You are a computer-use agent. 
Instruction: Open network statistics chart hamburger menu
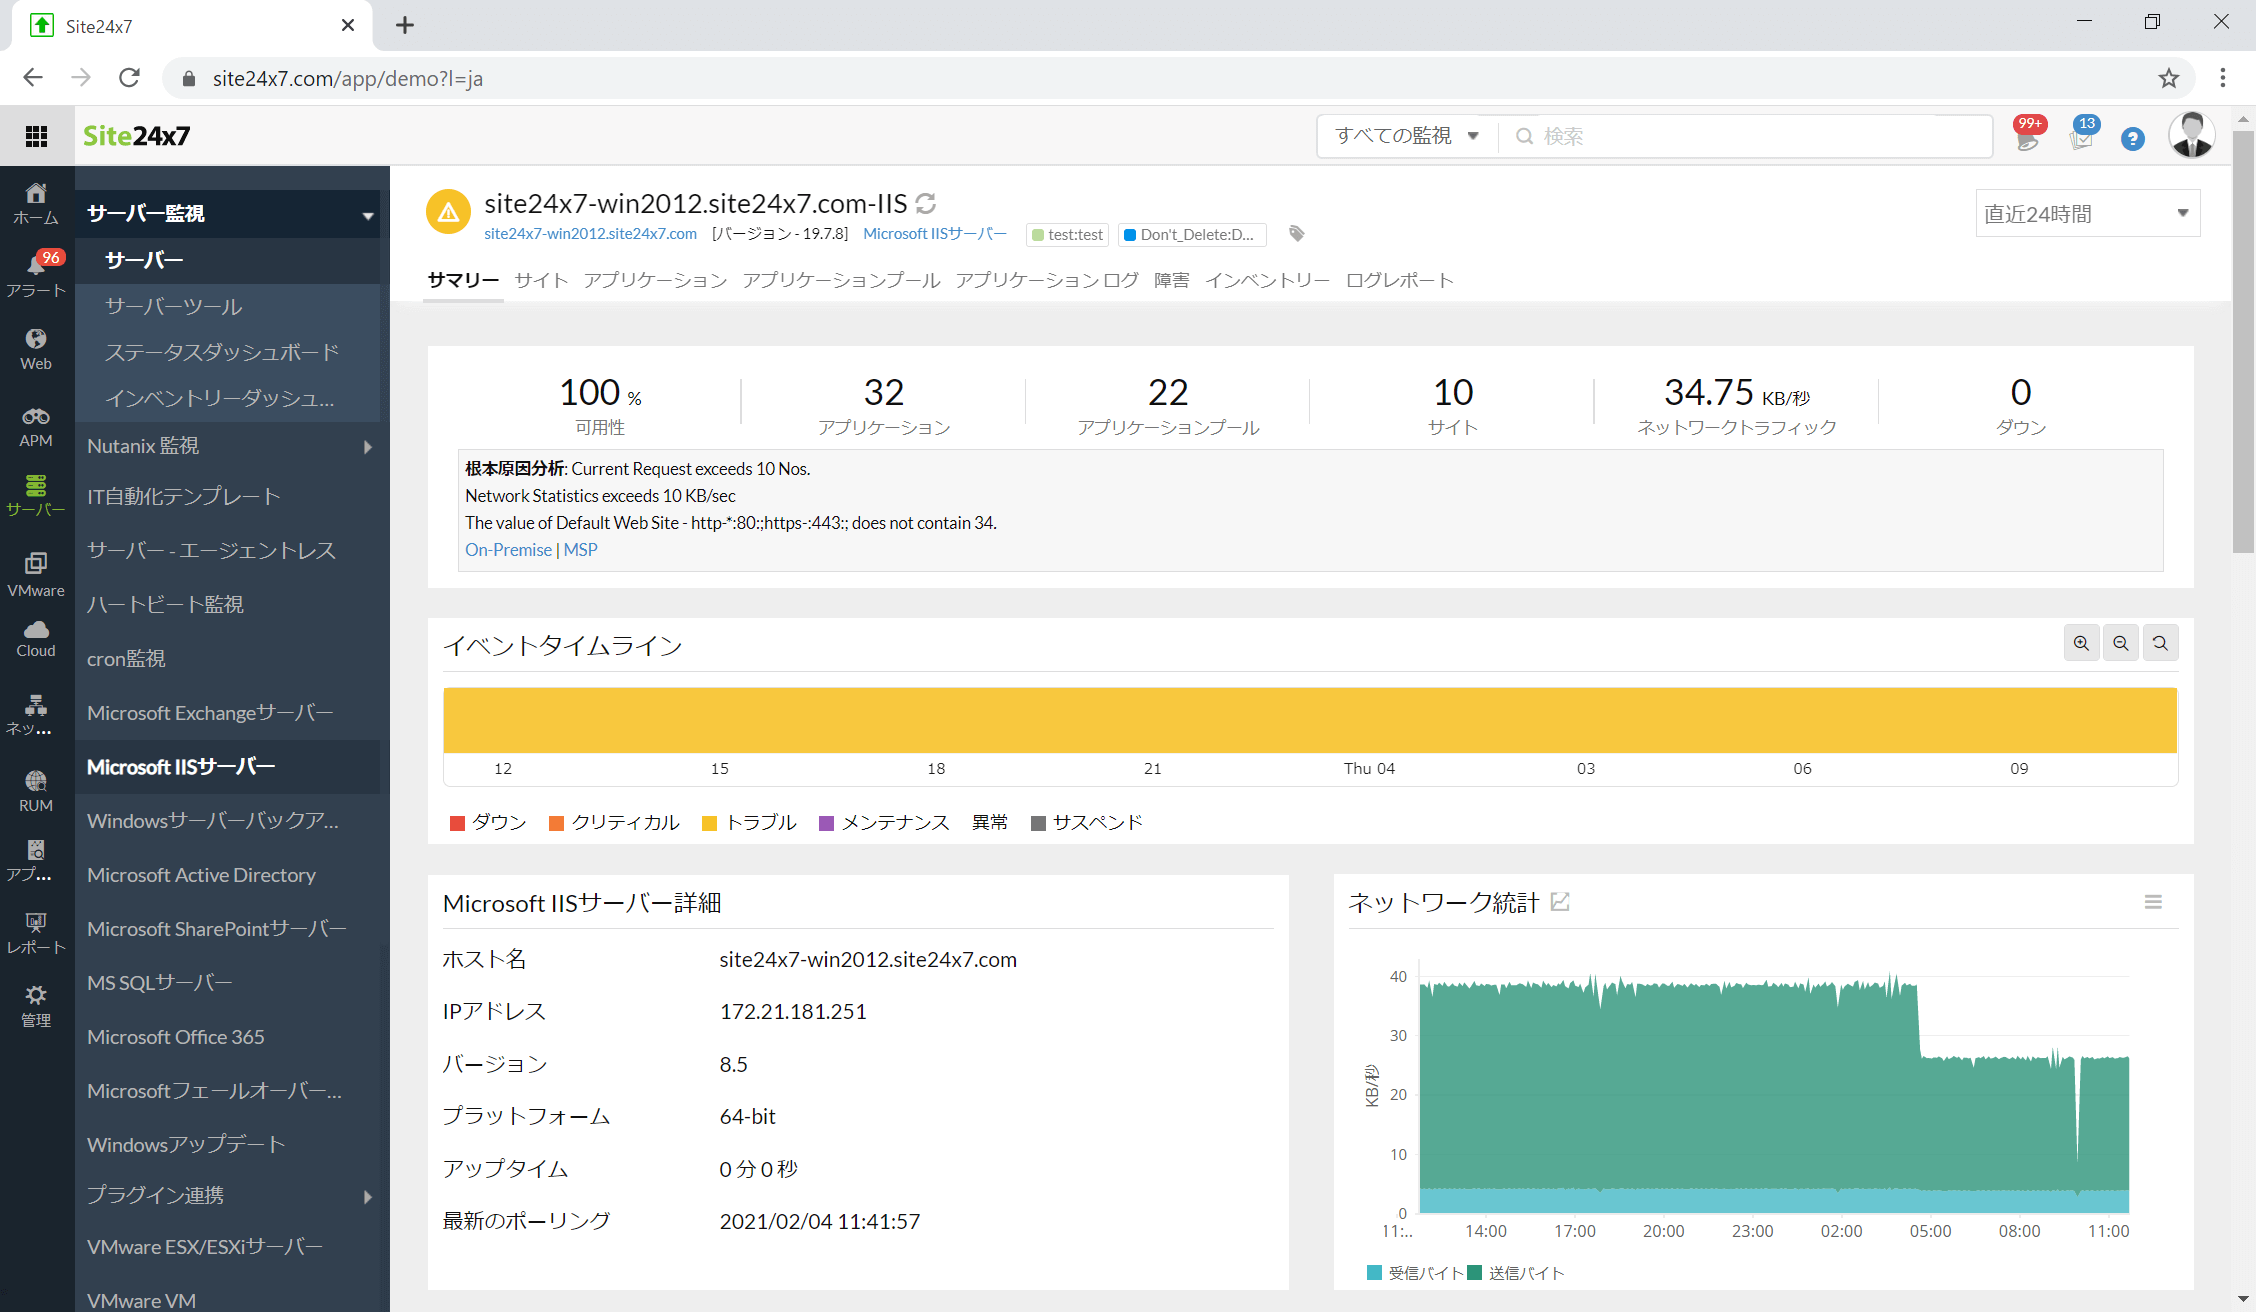[x=2153, y=902]
